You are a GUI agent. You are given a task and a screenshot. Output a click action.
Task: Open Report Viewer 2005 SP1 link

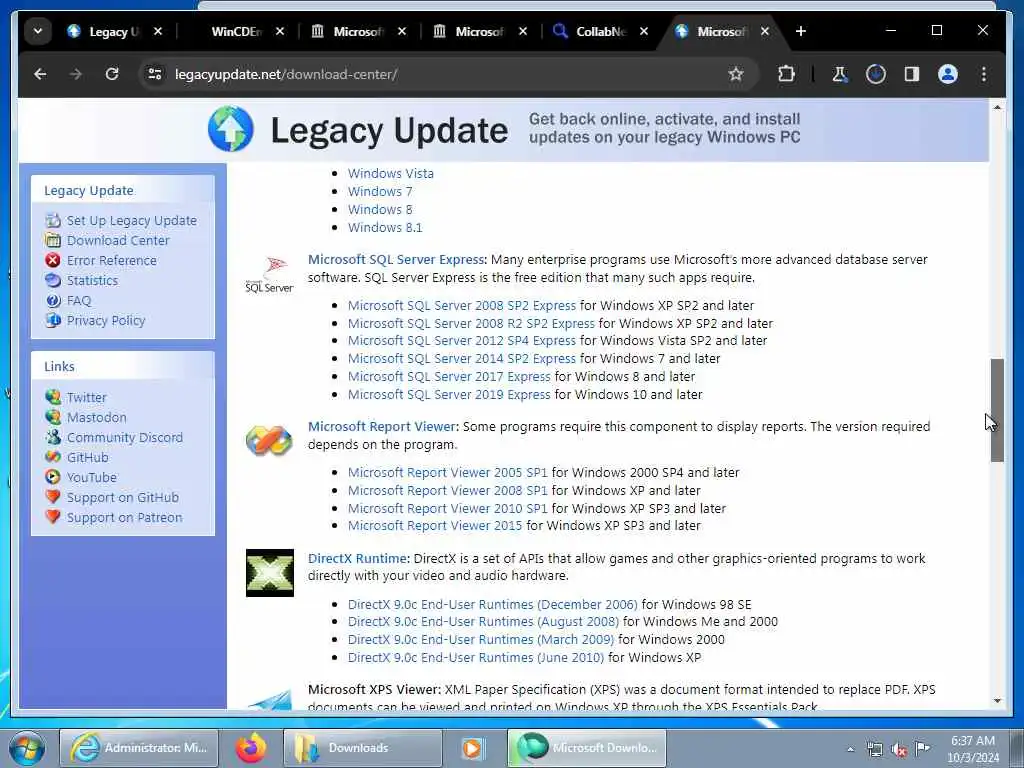coord(447,472)
